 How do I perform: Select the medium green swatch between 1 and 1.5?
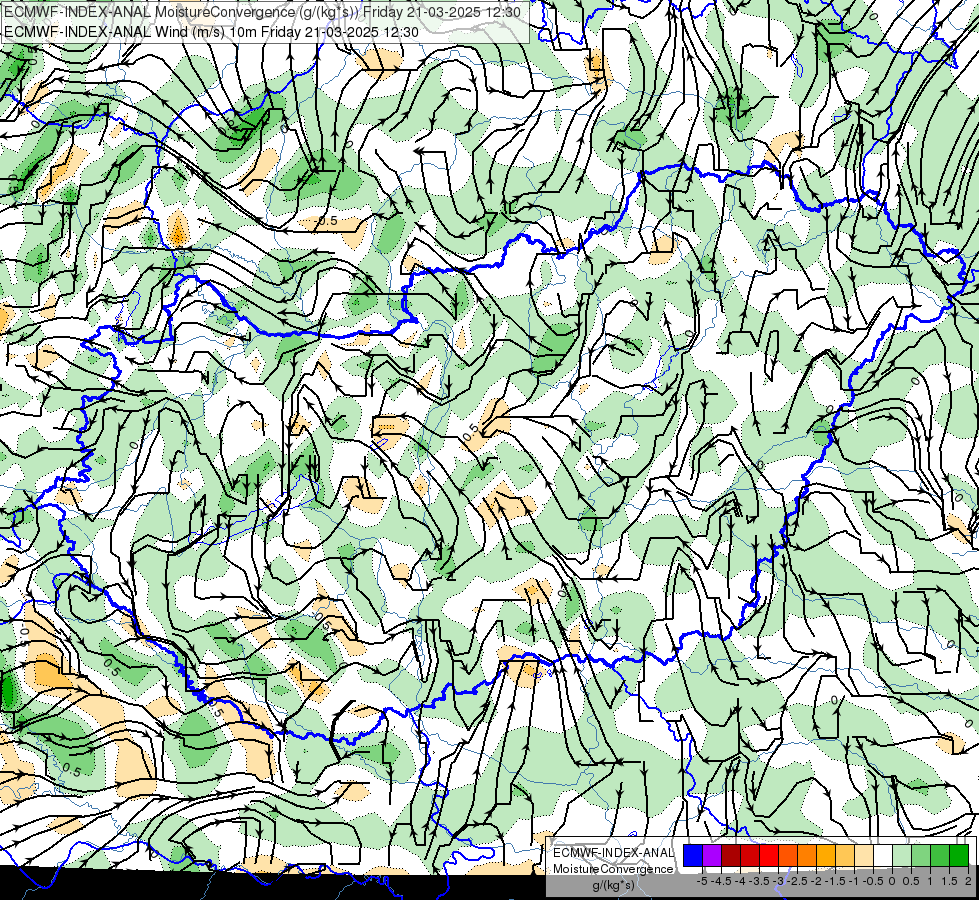(x=940, y=855)
